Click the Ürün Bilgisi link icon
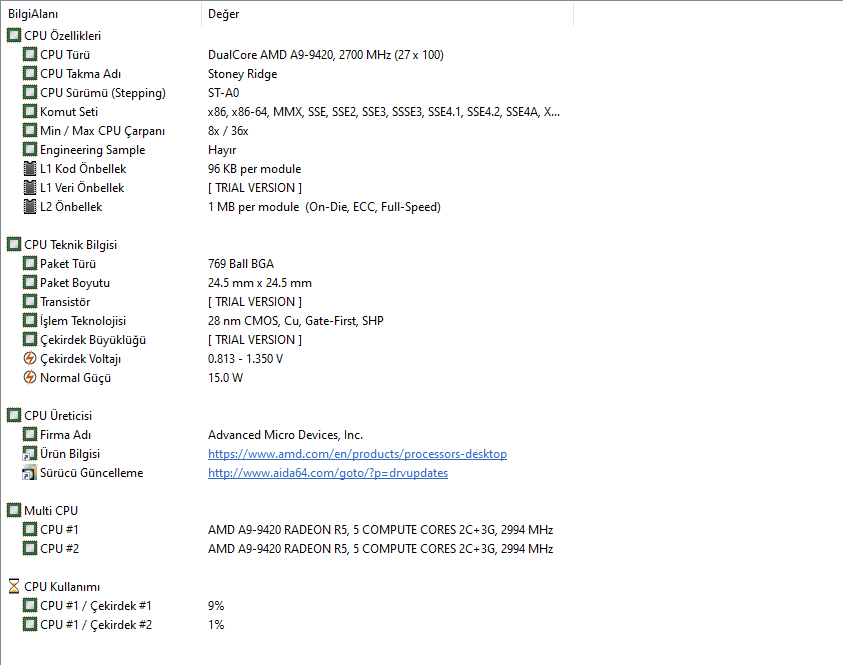The height and width of the screenshot is (665, 843). pos(30,454)
